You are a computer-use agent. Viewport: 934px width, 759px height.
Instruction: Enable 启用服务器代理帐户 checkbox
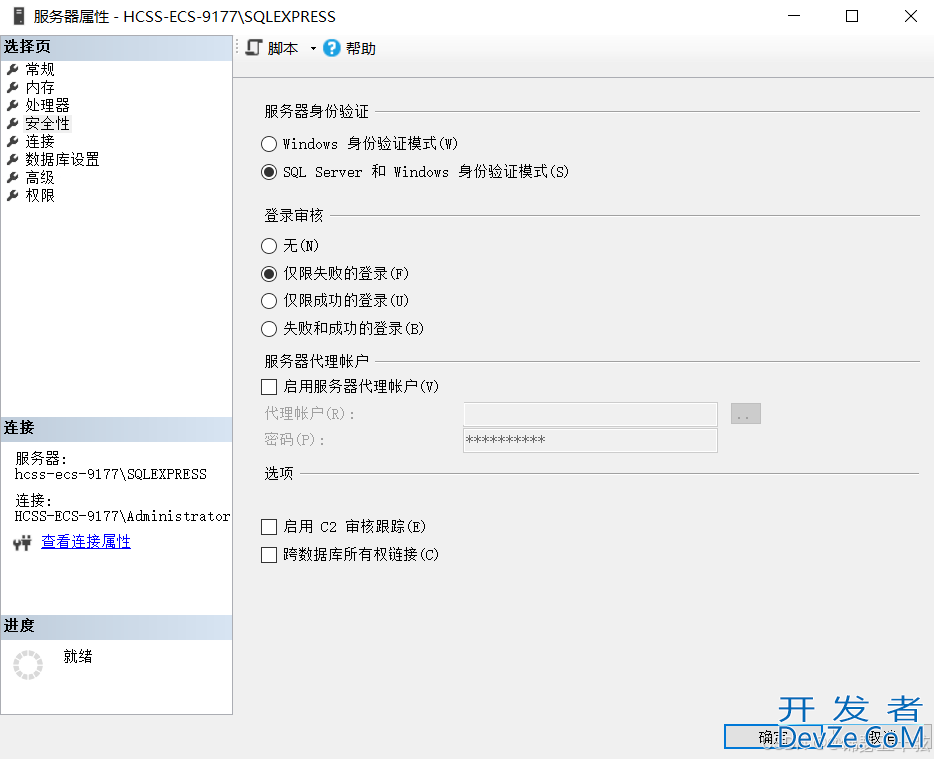click(269, 387)
